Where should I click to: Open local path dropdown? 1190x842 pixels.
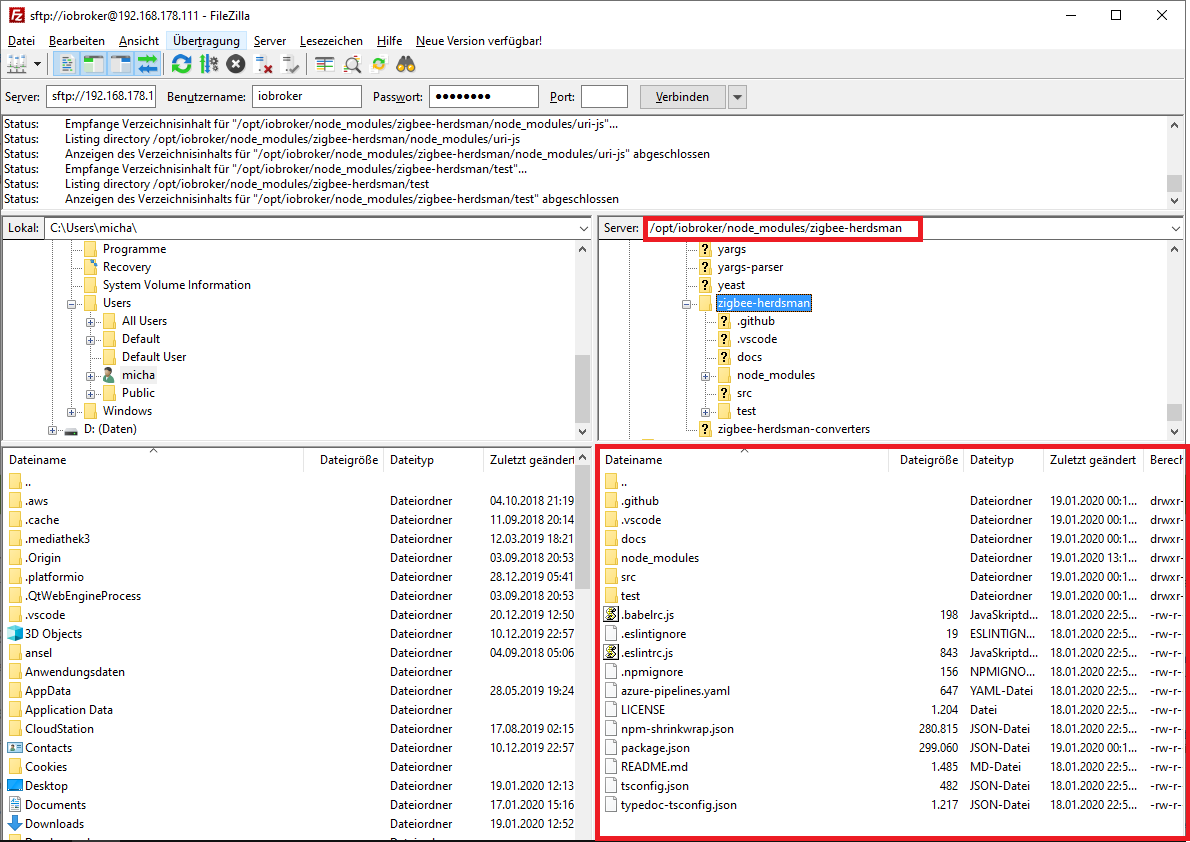click(x=584, y=228)
